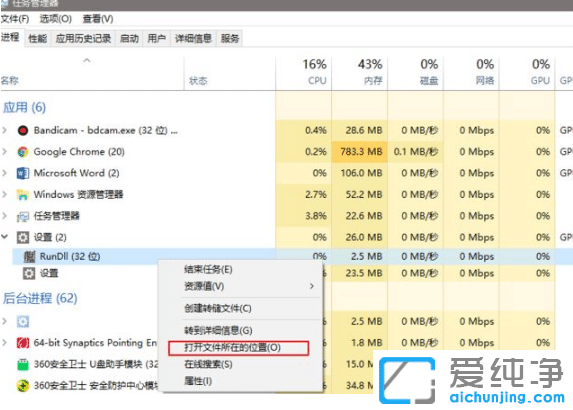Click the child 设置 gear icon
The width and height of the screenshot is (573, 410).
click(x=29, y=273)
